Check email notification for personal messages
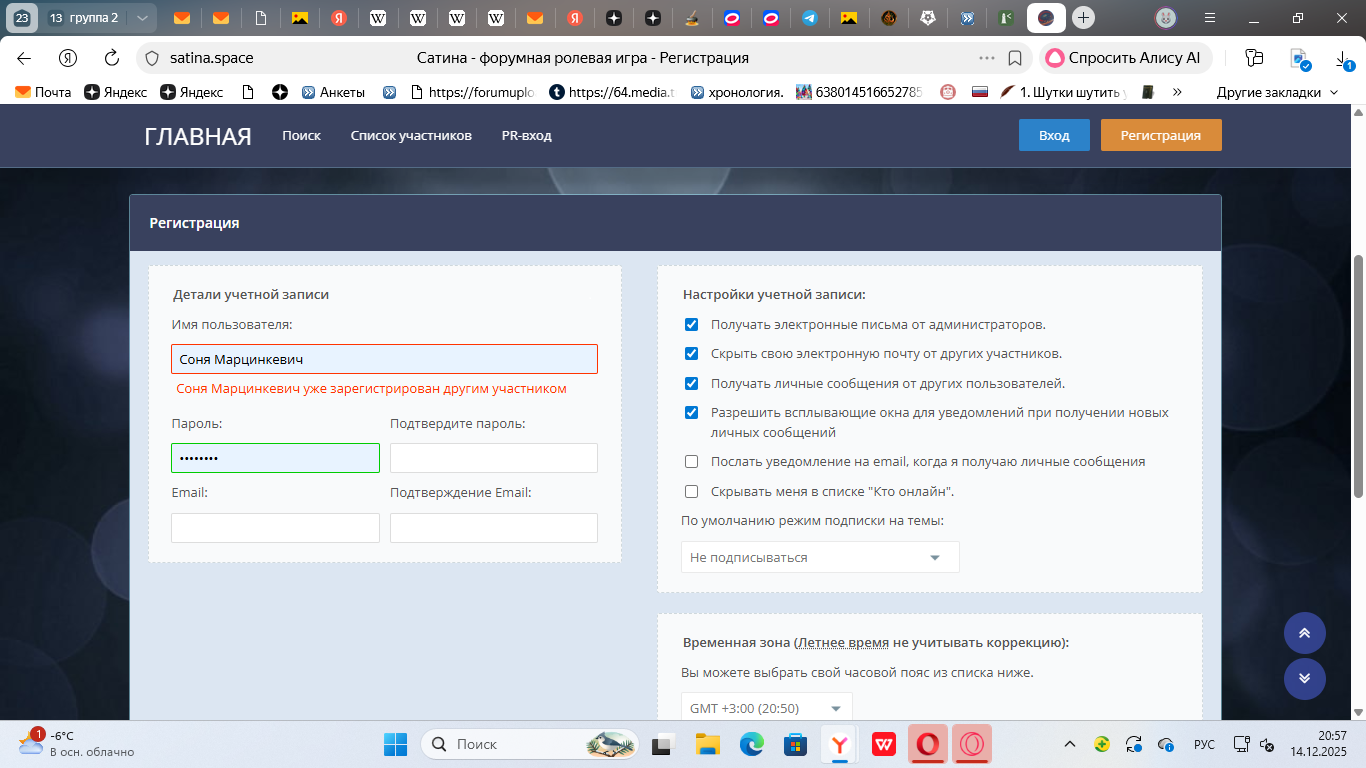1366x768 pixels. [691, 462]
